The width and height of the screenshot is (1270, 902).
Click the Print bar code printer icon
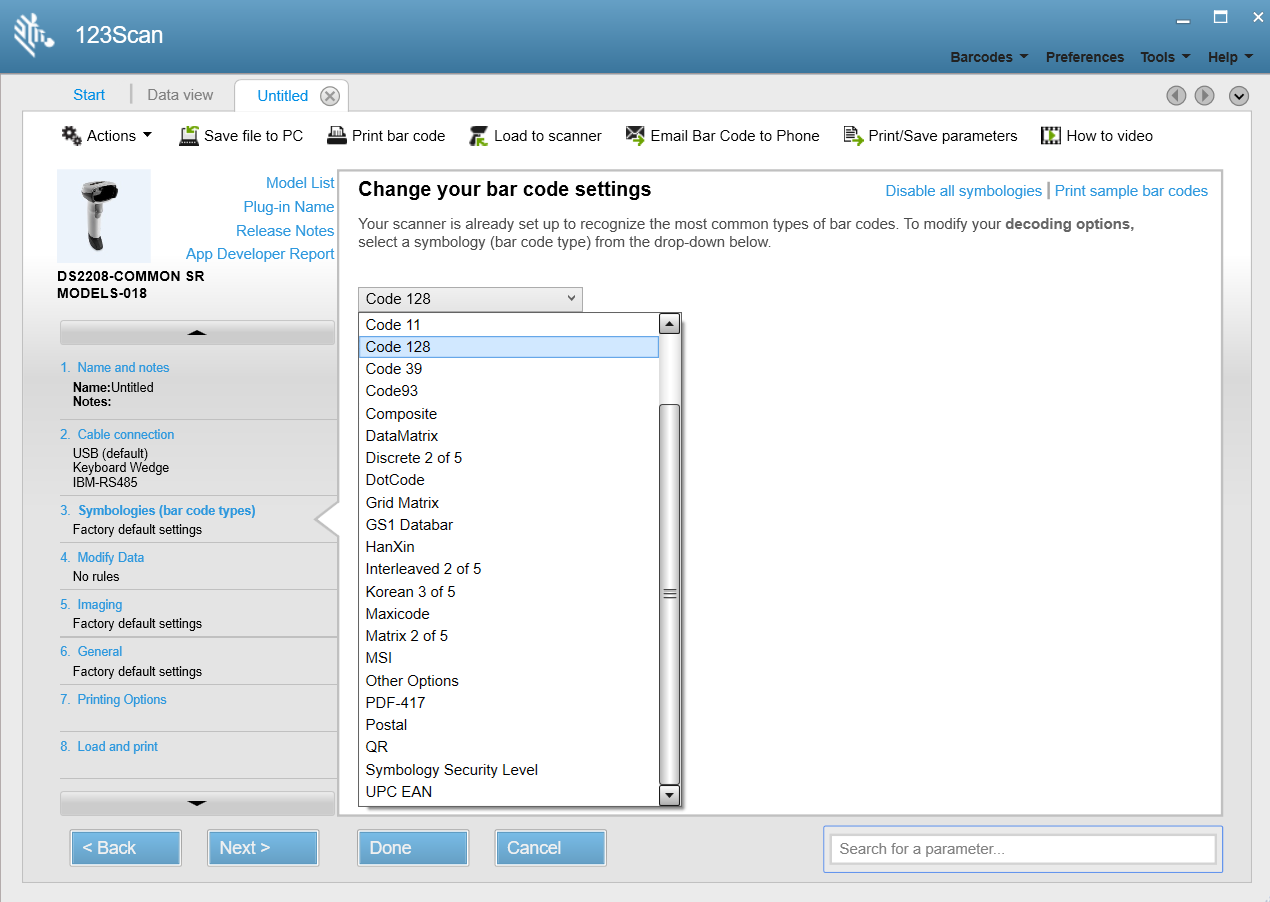(x=337, y=136)
